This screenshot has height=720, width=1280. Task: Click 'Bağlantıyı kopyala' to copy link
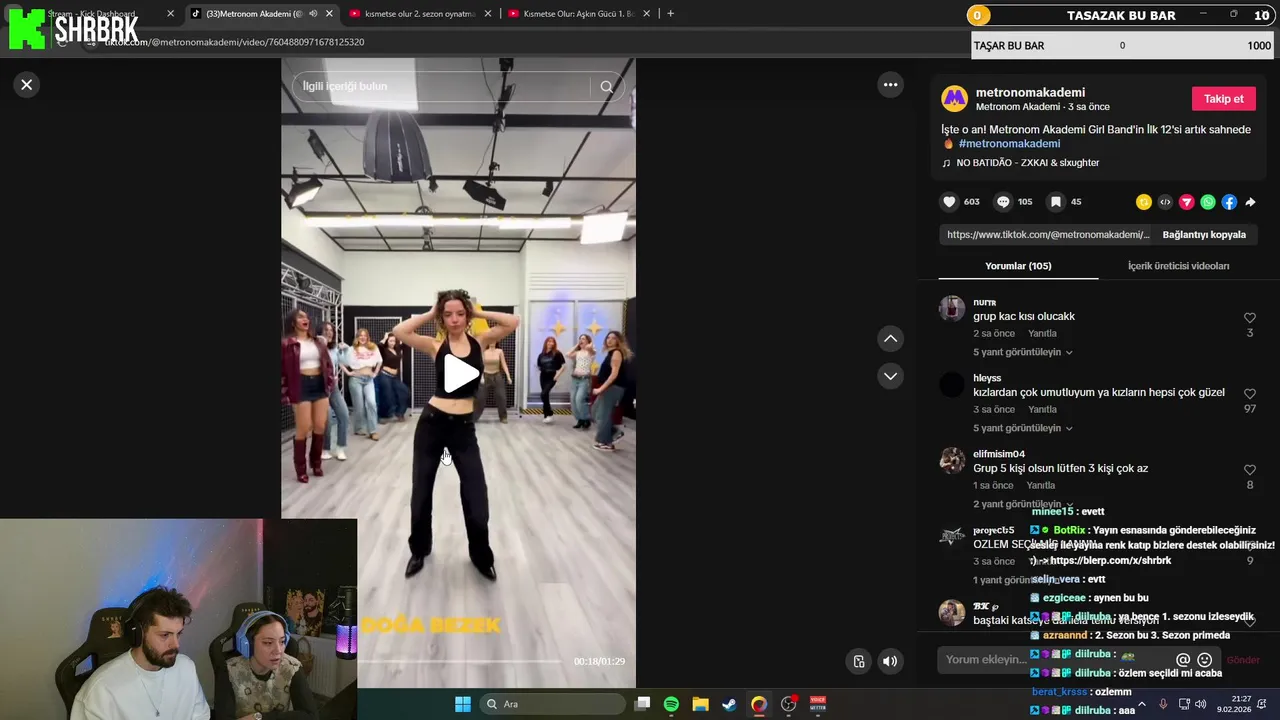1204,235
